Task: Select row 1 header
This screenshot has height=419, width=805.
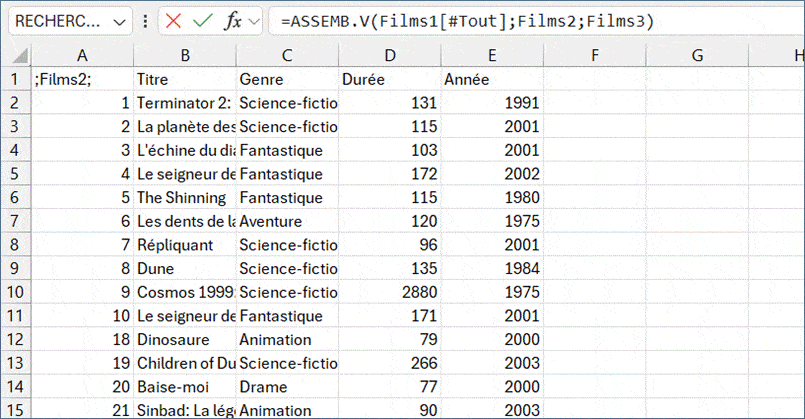Action: [15, 79]
